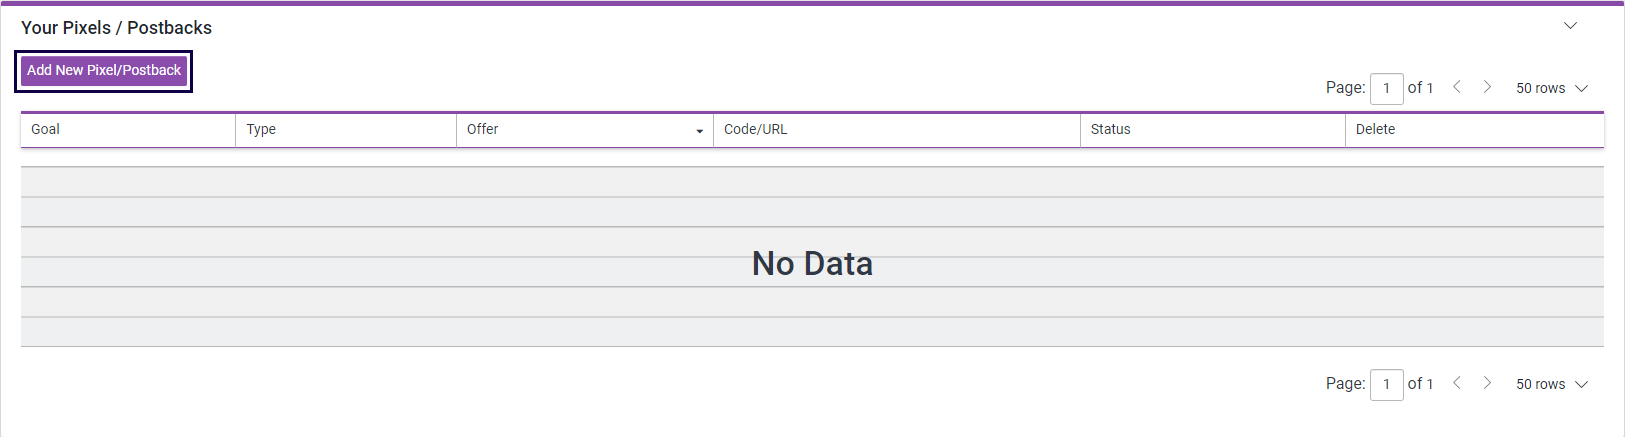This screenshot has height=437, width=1625.
Task: Click the Add New Pixel/Postback button
Action: [104, 71]
